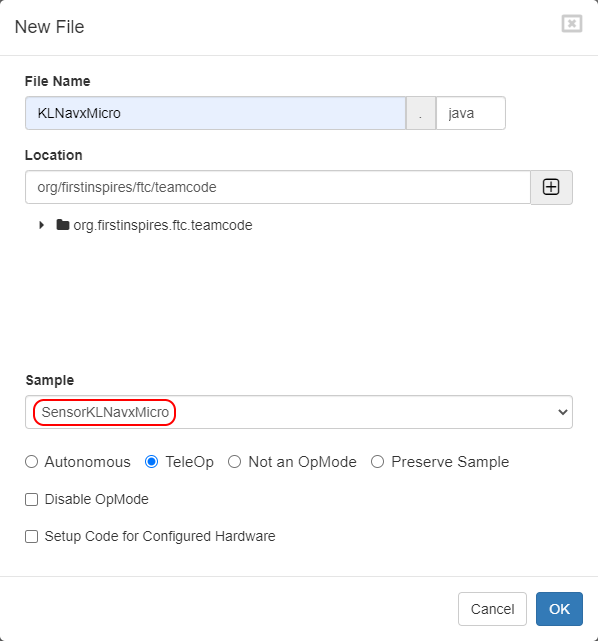The image size is (598, 641).
Task: Click the dot separator between name and extension
Action: [421, 113]
